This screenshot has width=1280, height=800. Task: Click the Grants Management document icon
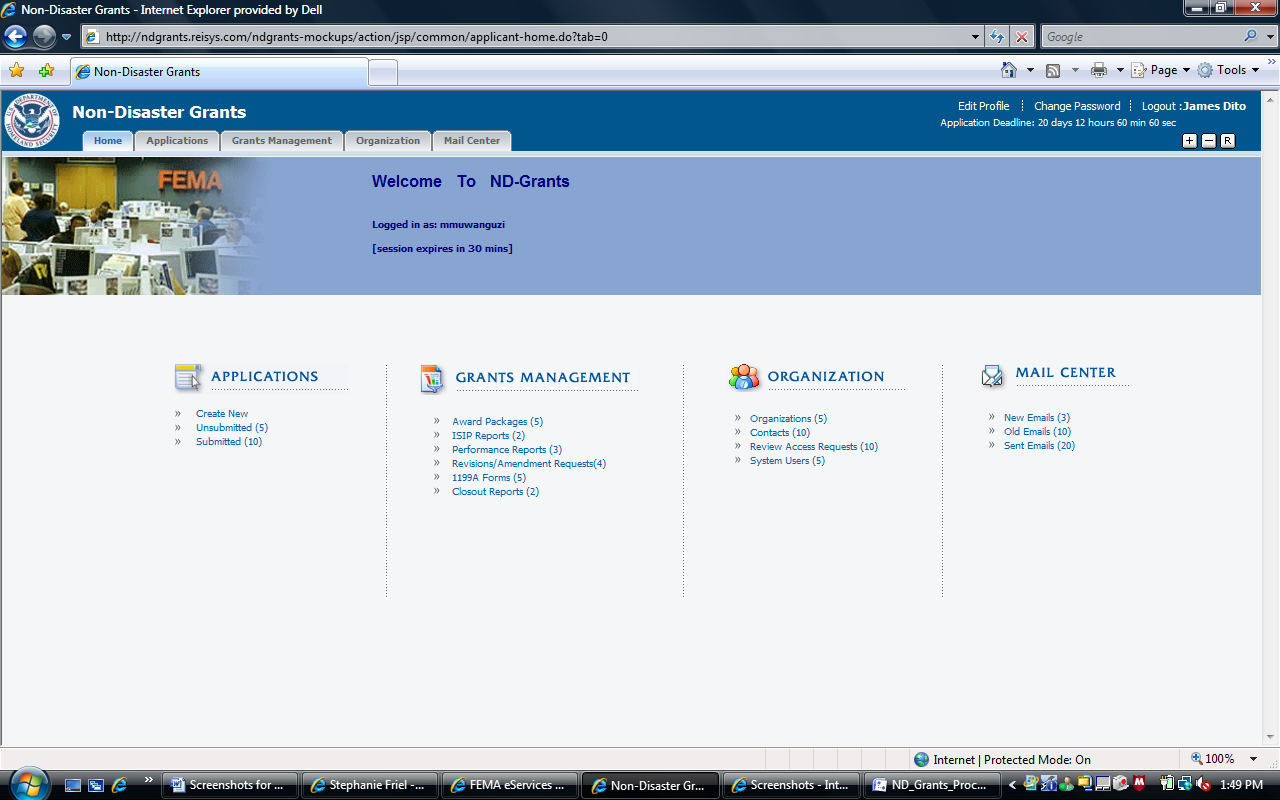point(432,379)
